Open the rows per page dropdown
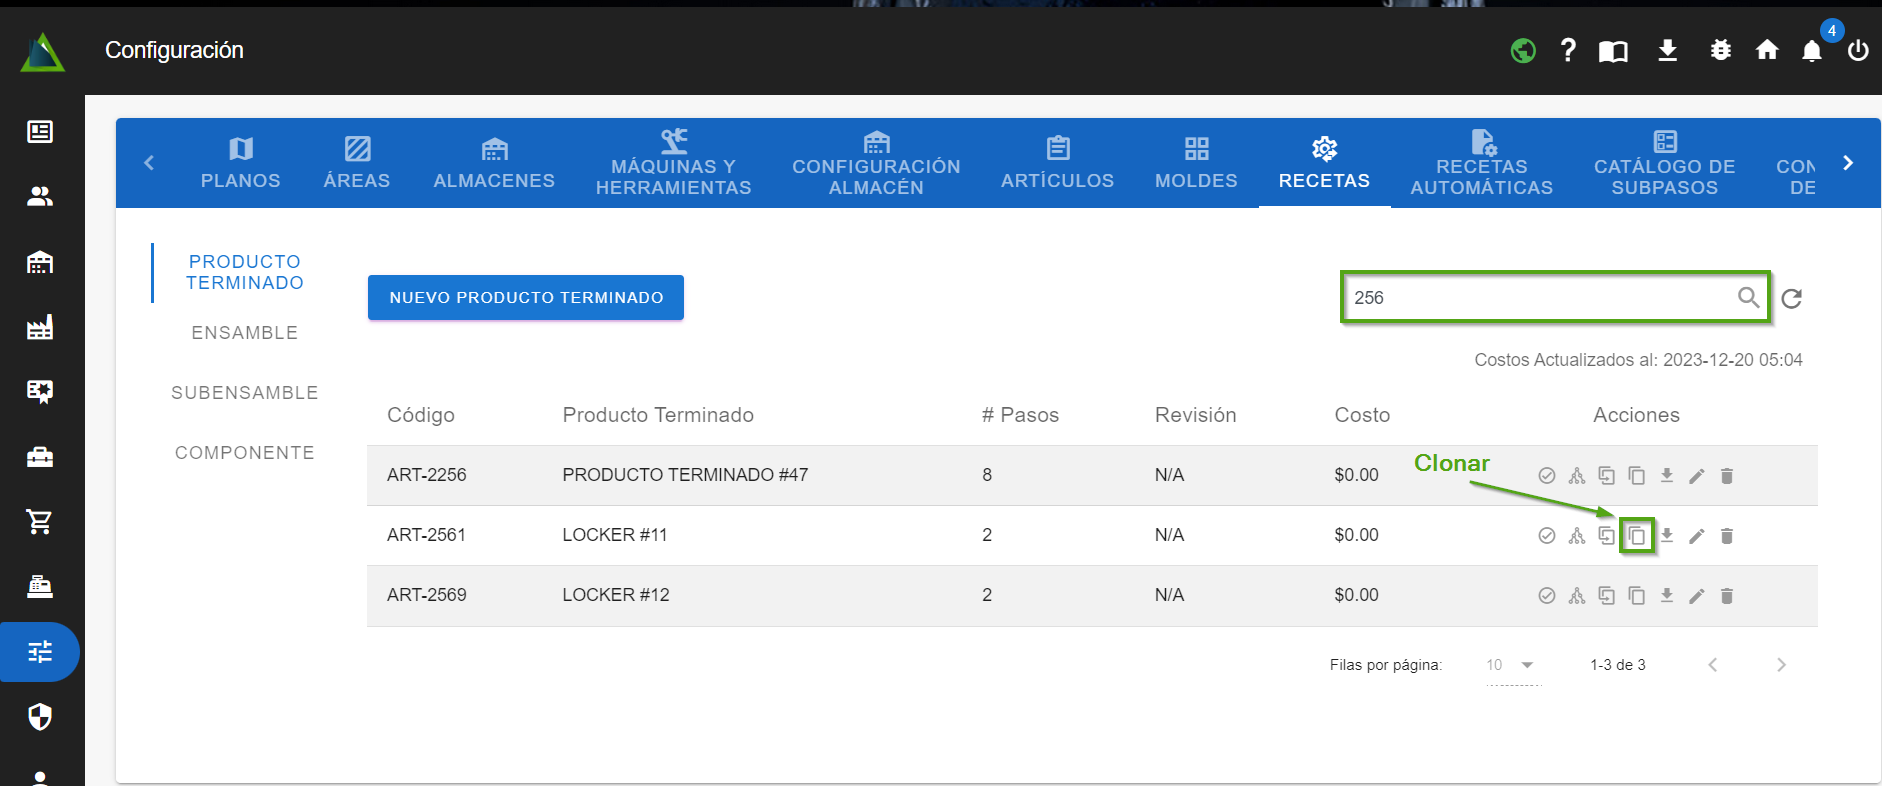 1512,665
